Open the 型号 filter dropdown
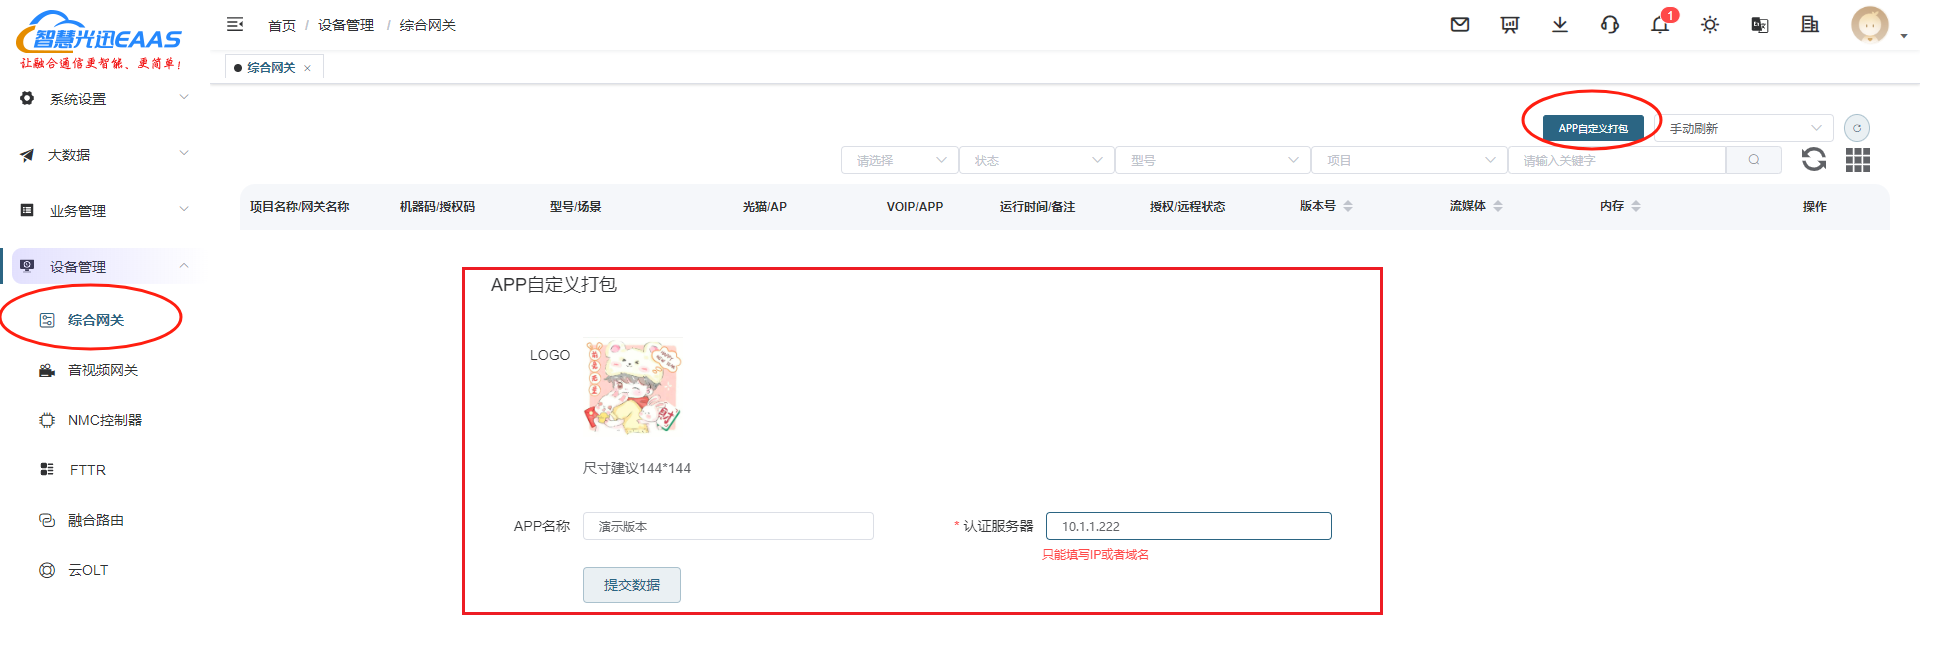Screen dimensions: 1946x670 1212,160
